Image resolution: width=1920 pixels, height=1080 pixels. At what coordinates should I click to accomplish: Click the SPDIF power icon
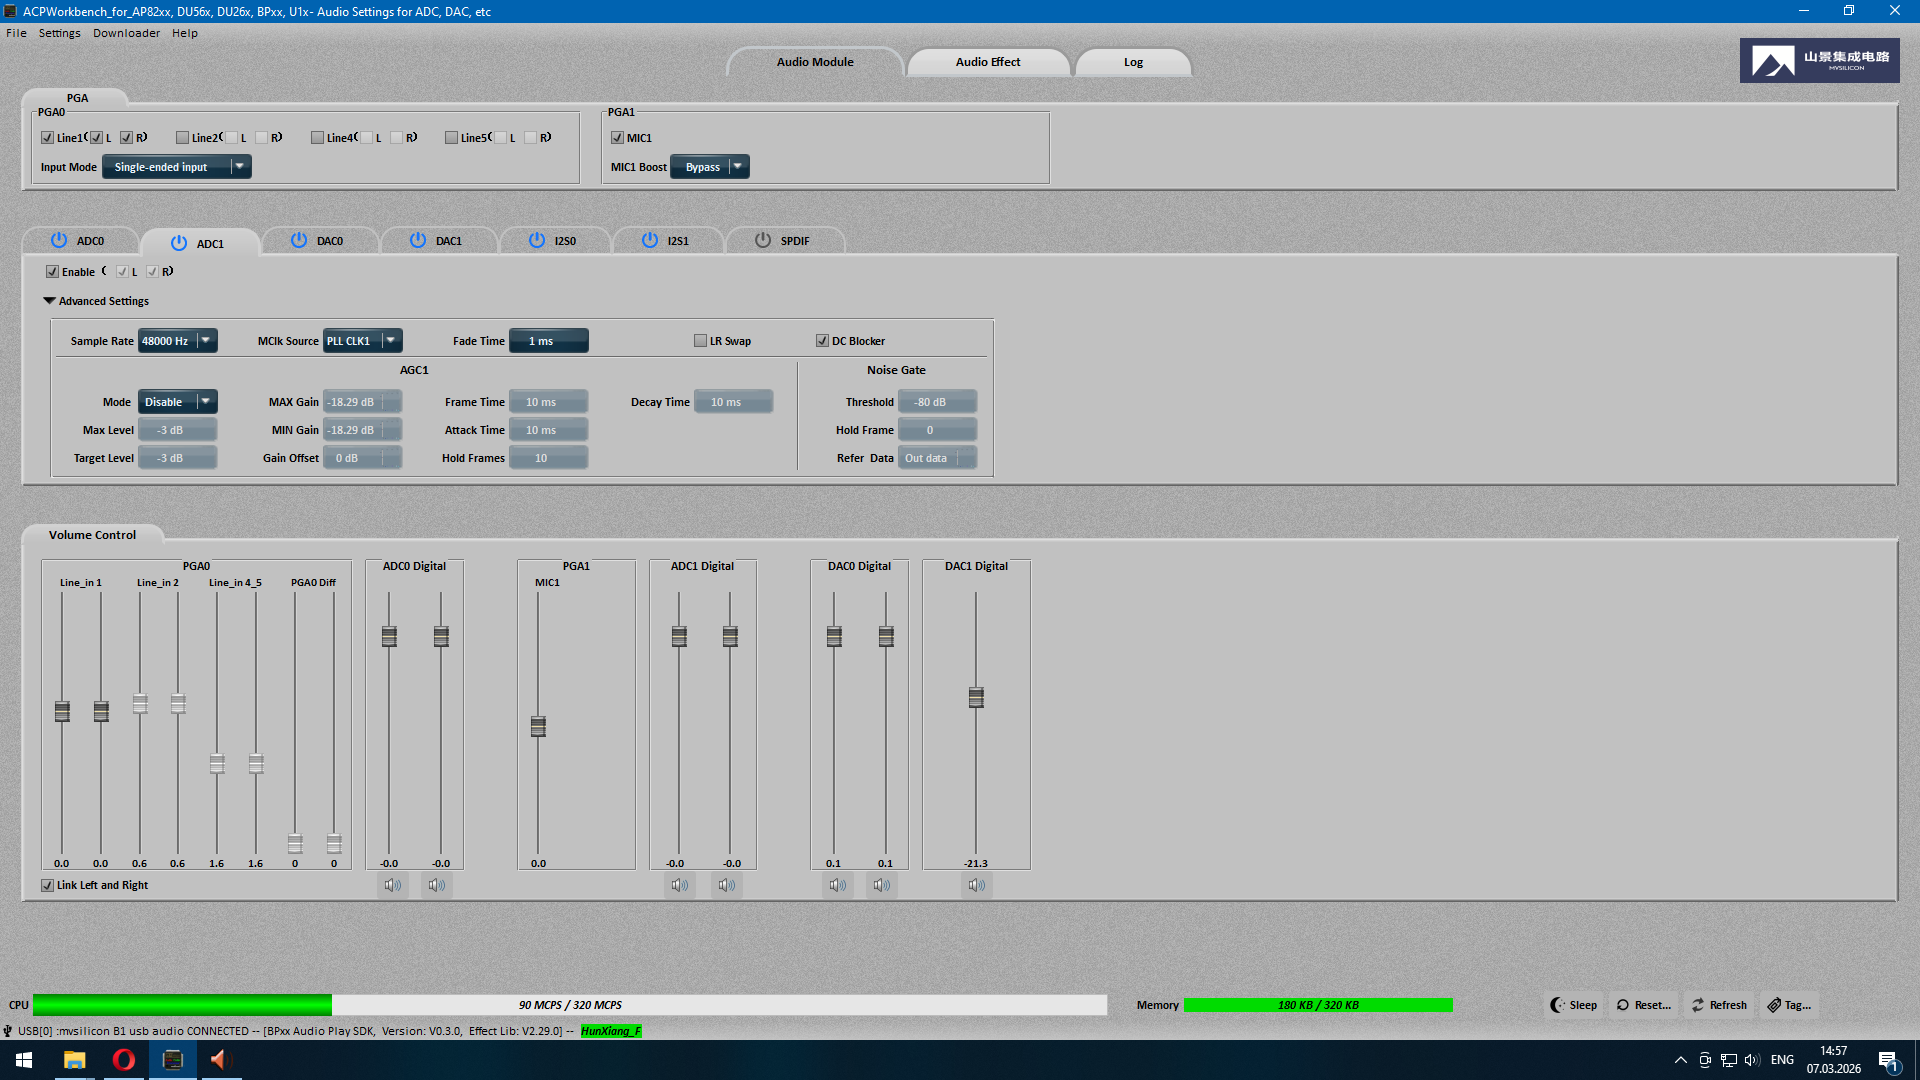coord(763,240)
